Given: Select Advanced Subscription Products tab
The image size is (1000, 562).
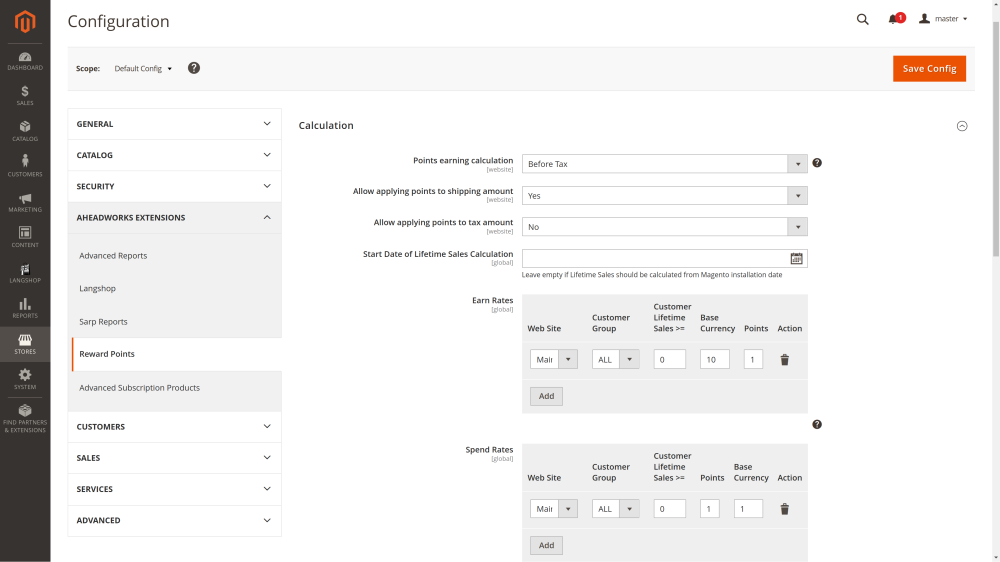Looking at the screenshot, I should 139,388.
